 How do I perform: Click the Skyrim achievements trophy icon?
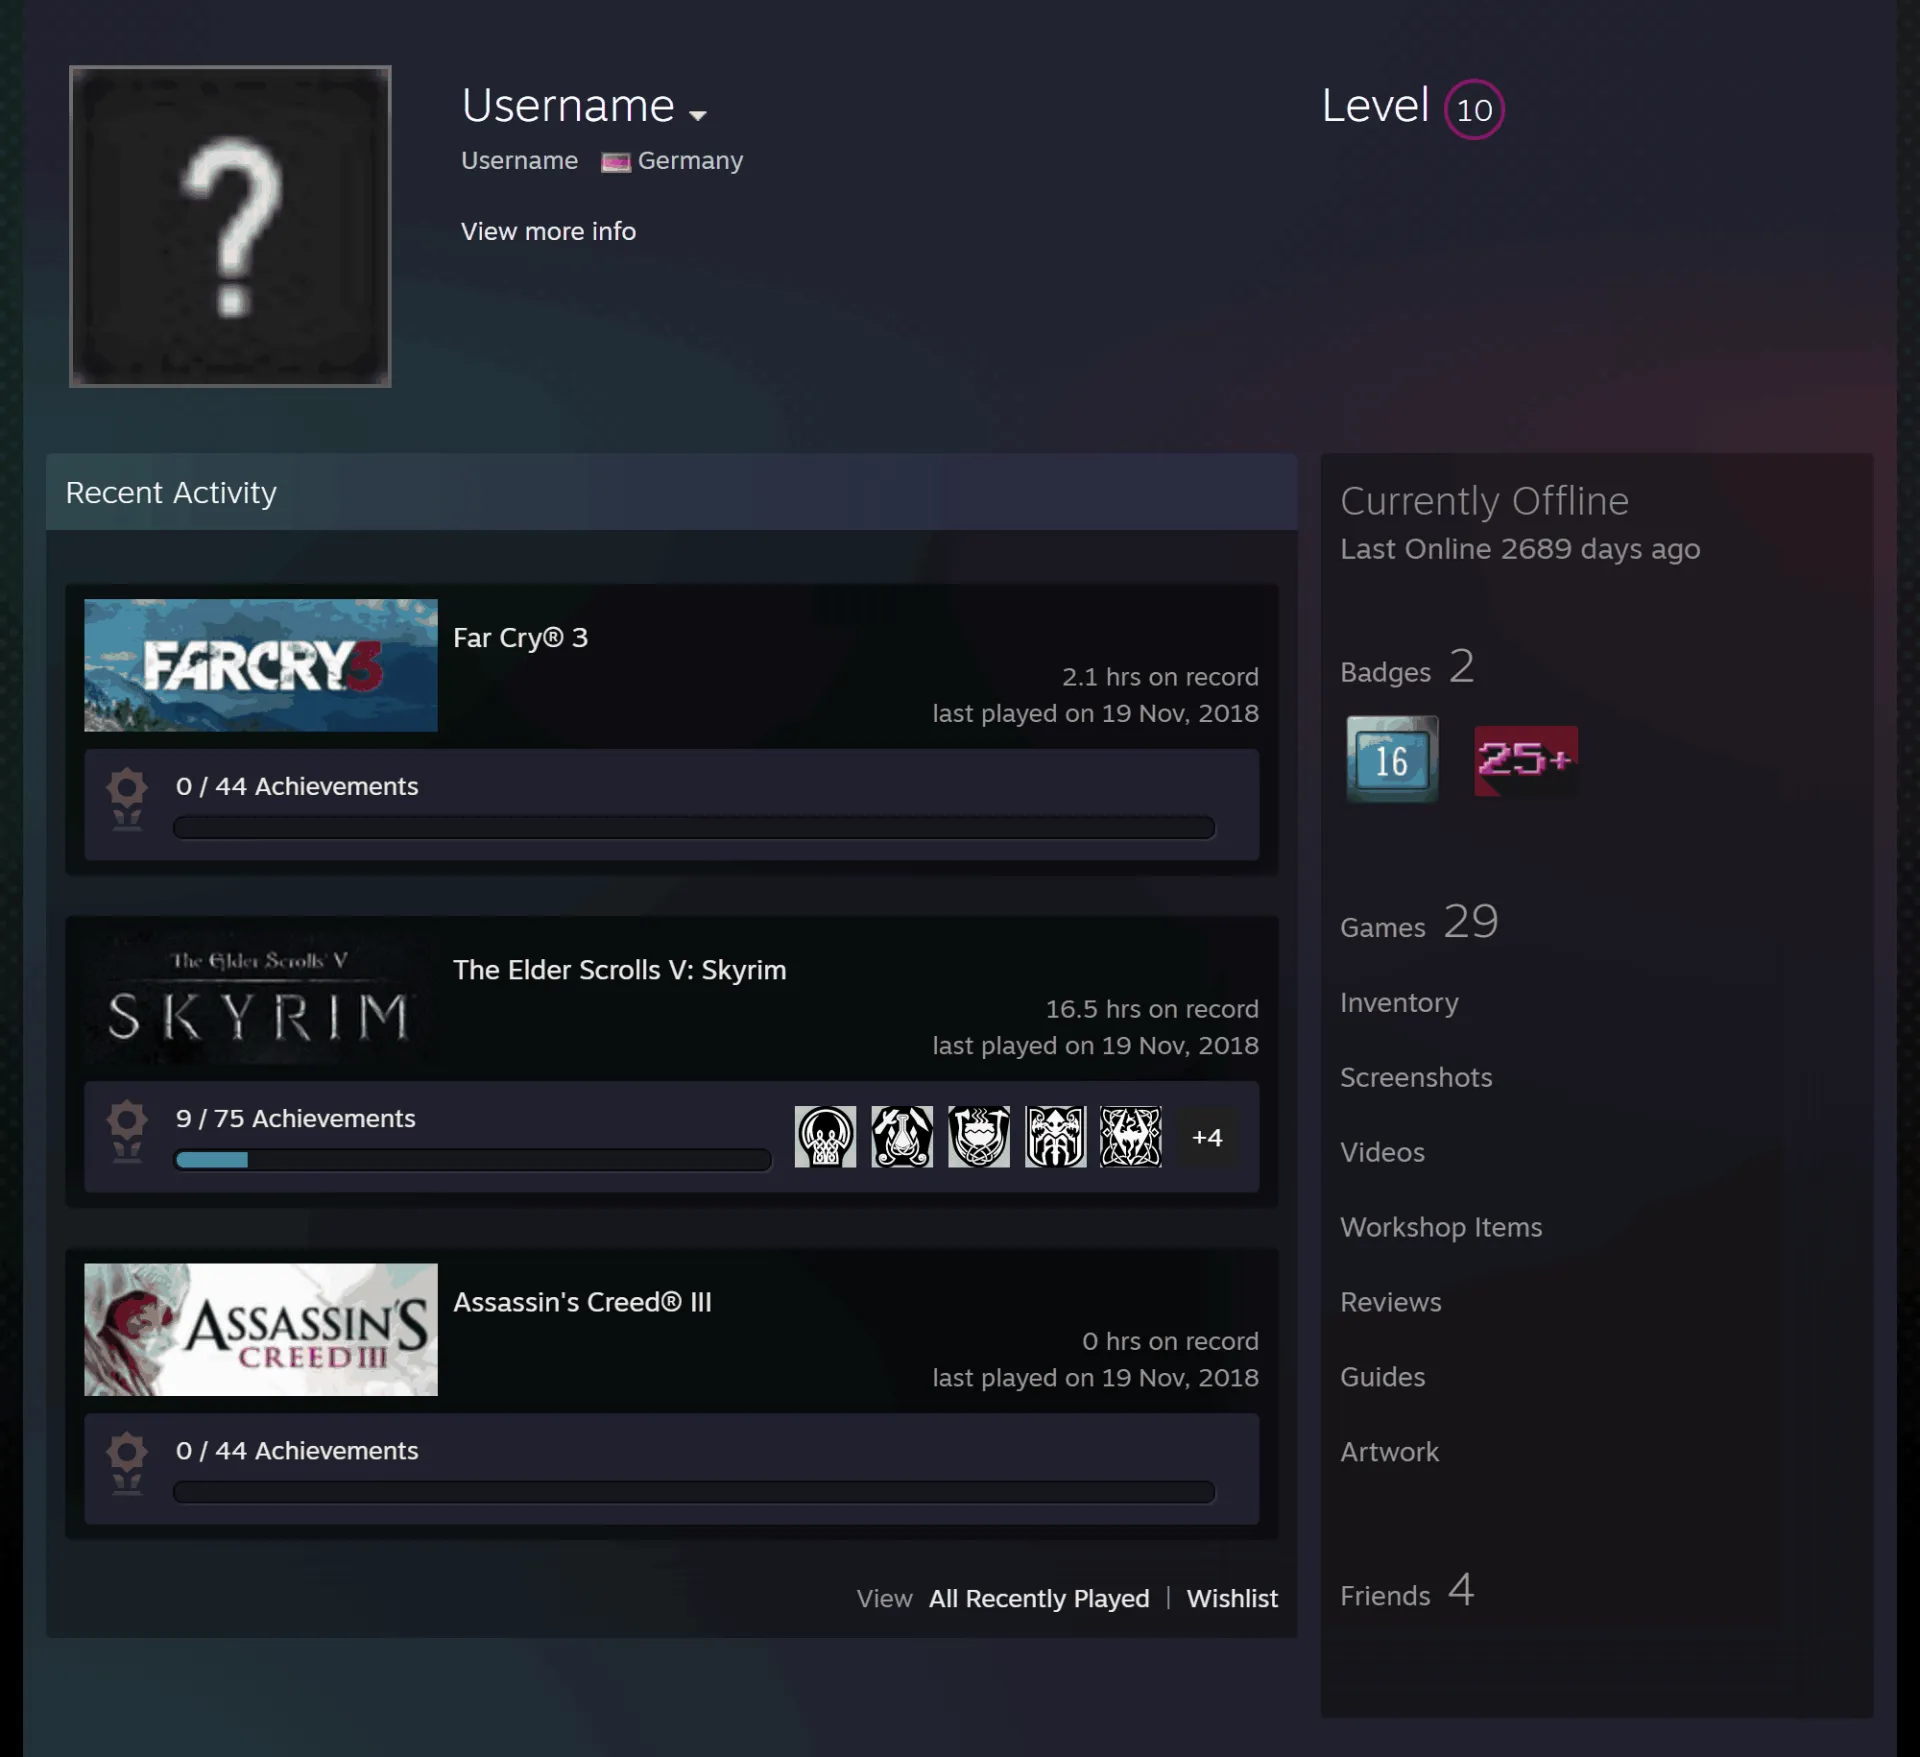click(127, 1131)
